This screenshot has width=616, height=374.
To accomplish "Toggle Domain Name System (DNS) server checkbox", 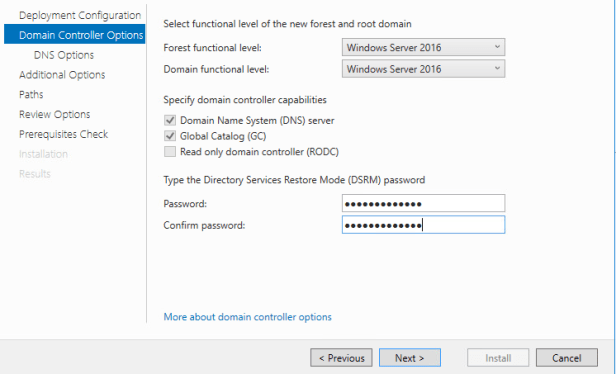I will point(170,120).
